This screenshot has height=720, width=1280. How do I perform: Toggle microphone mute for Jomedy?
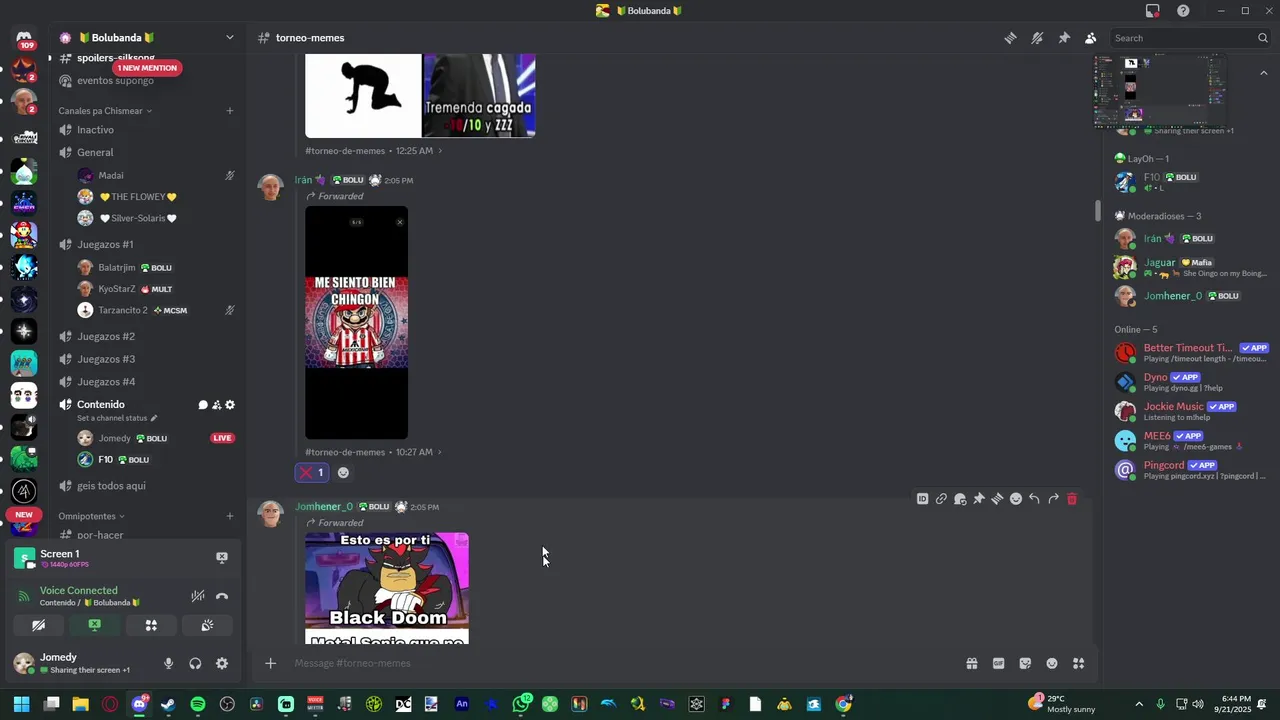coord(168,663)
